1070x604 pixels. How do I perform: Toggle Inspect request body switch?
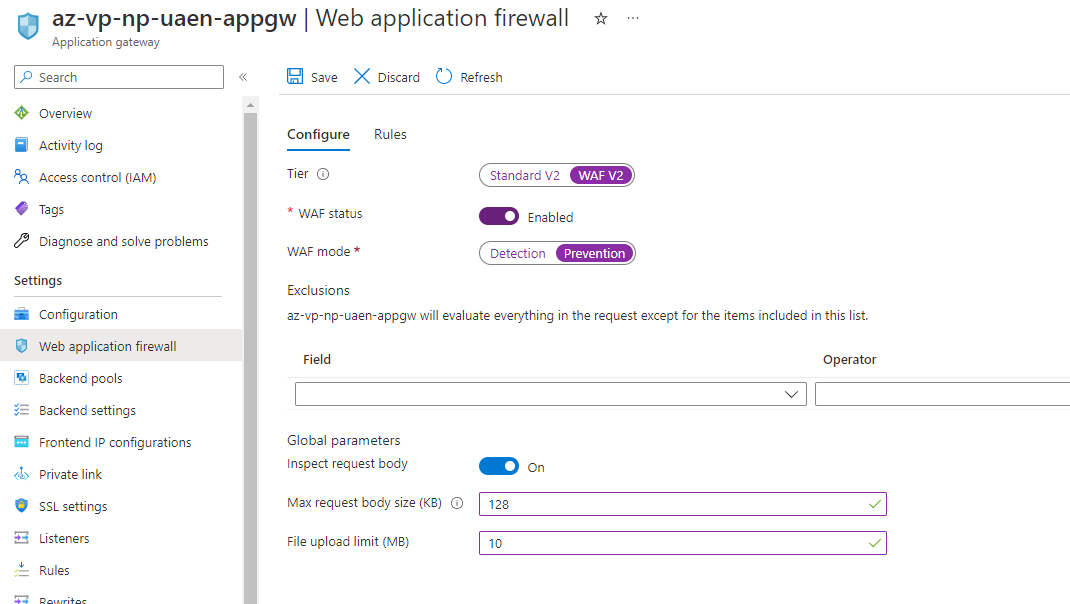[499, 466]
